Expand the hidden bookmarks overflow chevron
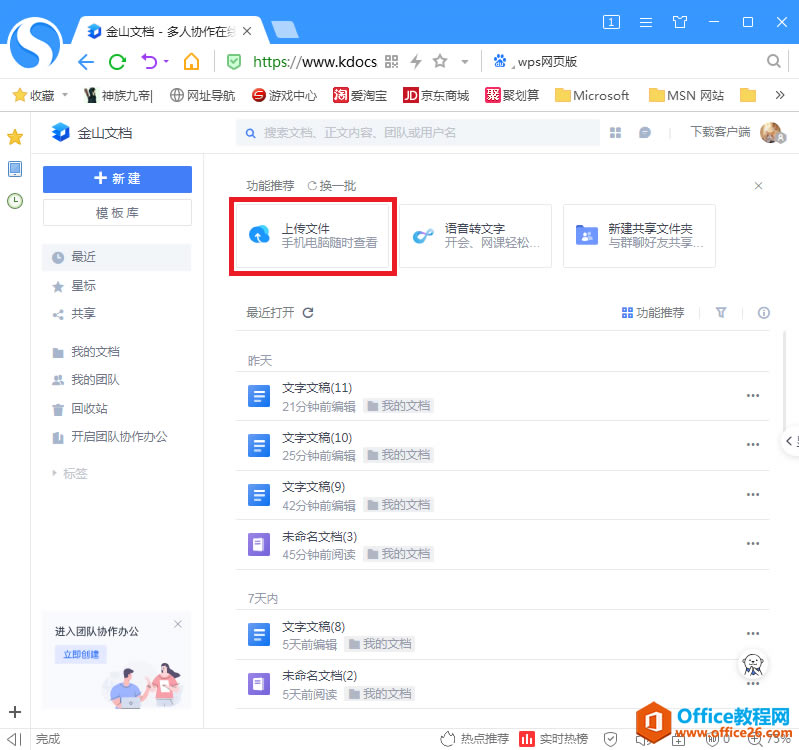This screenshot has height=750, width=799. [780, 96]
